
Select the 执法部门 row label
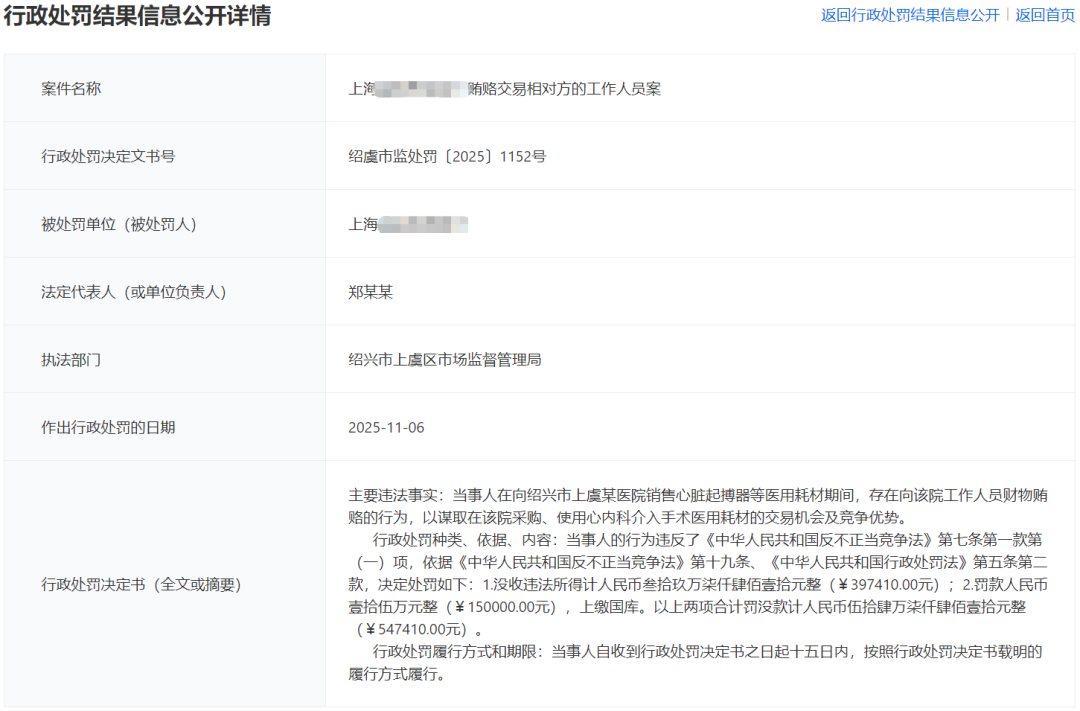click(x=71, y=359)
